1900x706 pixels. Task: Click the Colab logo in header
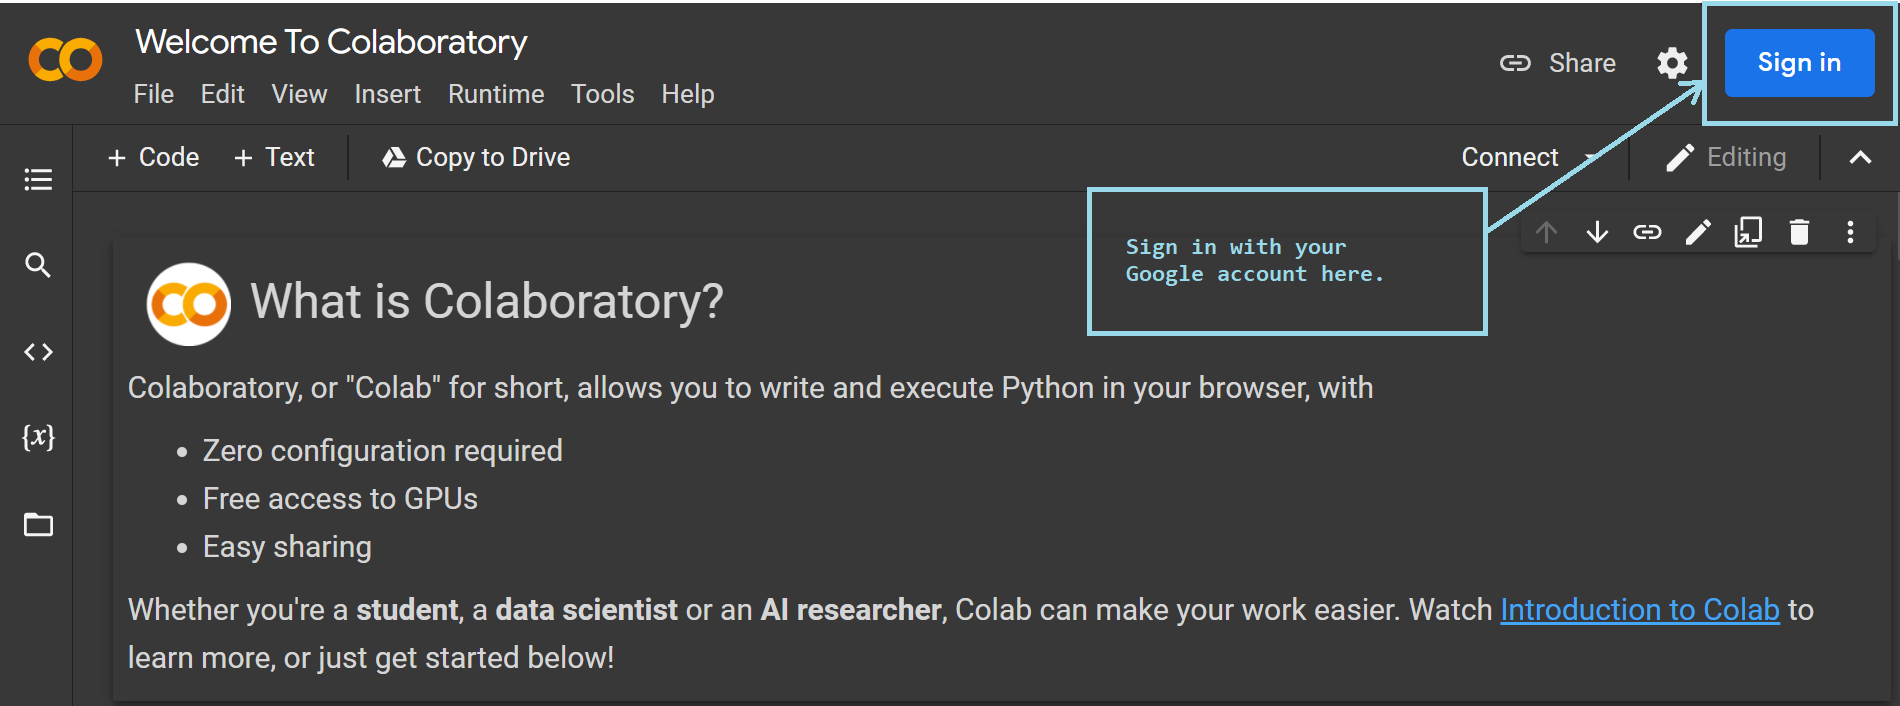tap(66, 60)
